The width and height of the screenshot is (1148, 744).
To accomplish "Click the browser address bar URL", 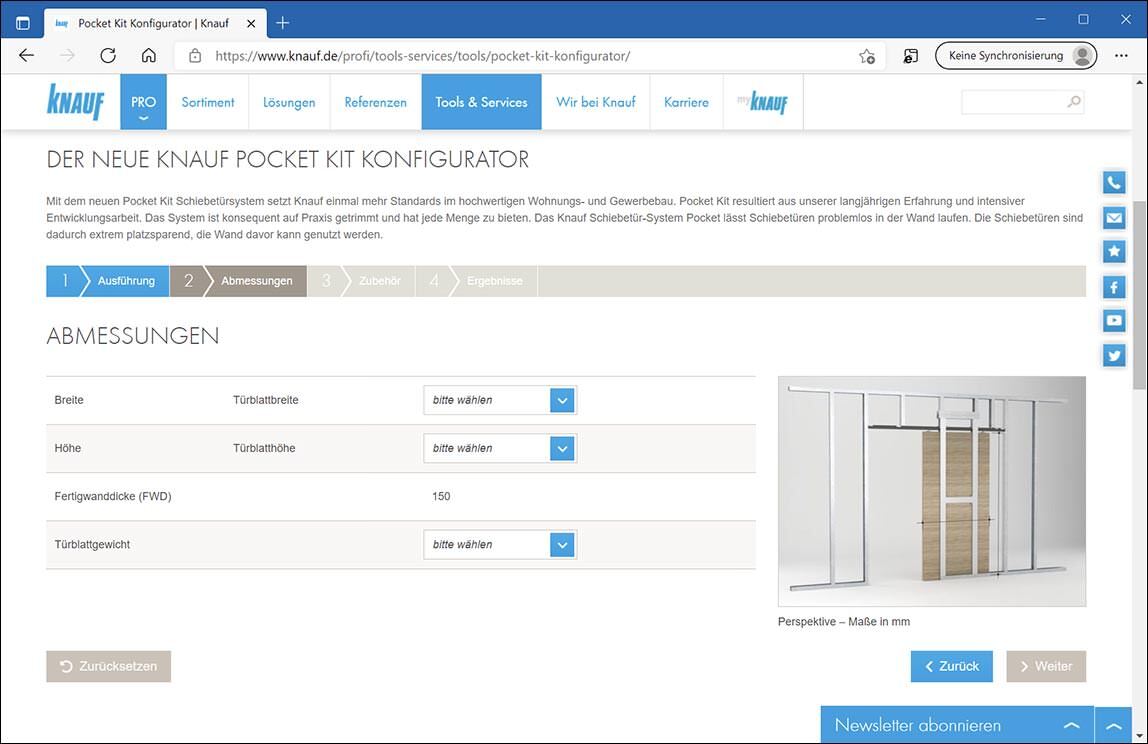I will click(422, 56).
